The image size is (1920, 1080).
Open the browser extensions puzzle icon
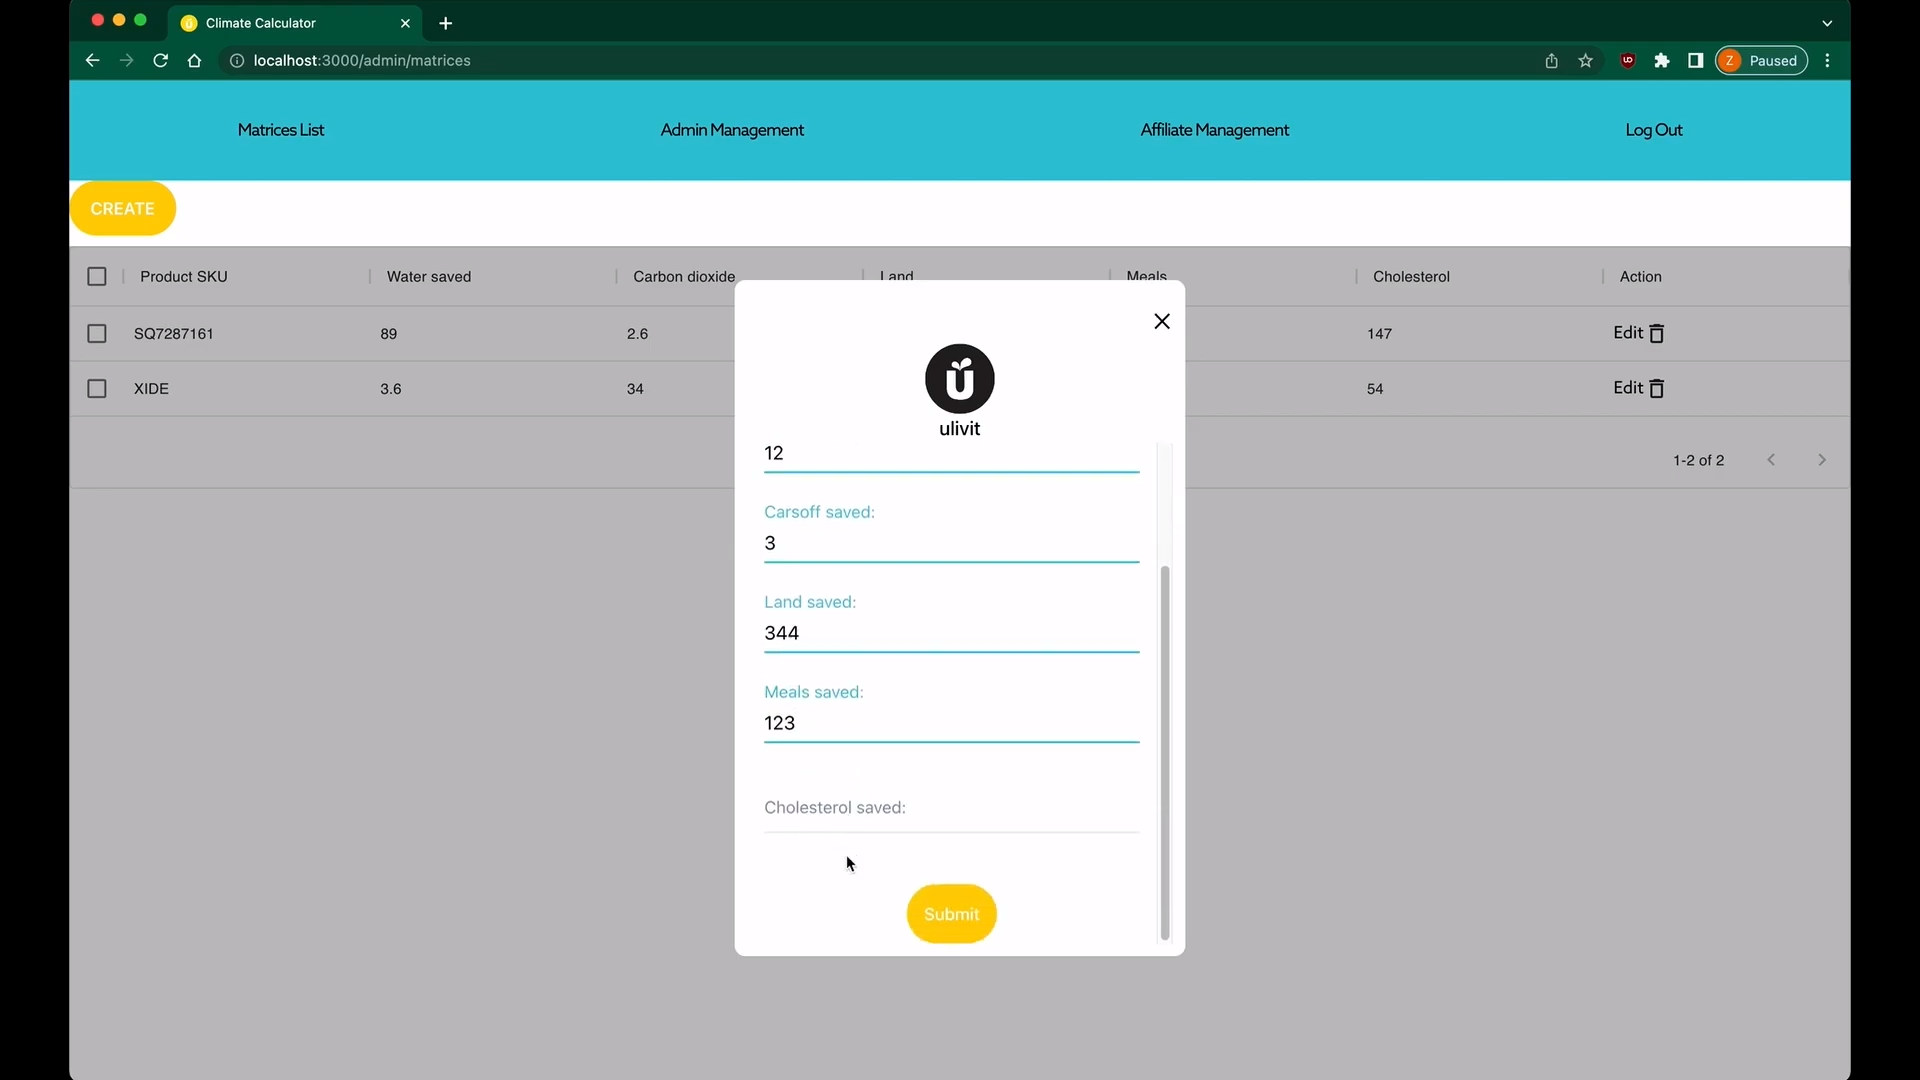click(x=1662, y=61)
